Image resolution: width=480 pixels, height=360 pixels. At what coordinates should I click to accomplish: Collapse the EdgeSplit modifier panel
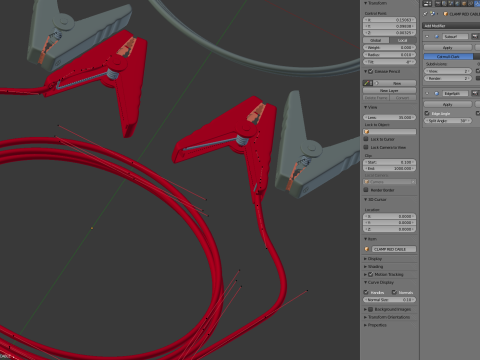click(x=427, y=93)
